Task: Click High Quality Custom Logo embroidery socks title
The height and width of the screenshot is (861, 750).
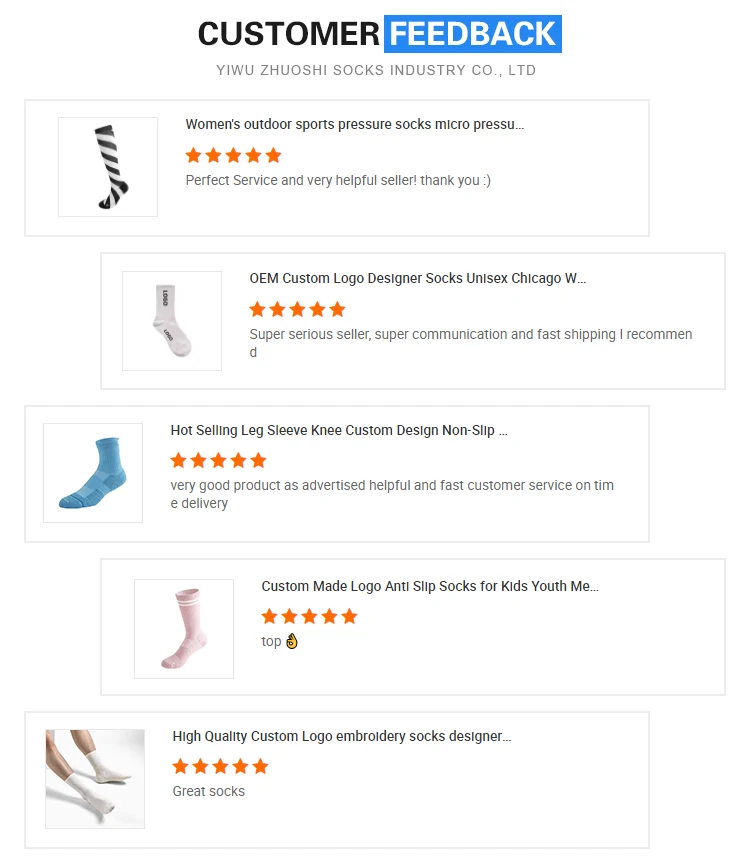Action: point(342,736)
